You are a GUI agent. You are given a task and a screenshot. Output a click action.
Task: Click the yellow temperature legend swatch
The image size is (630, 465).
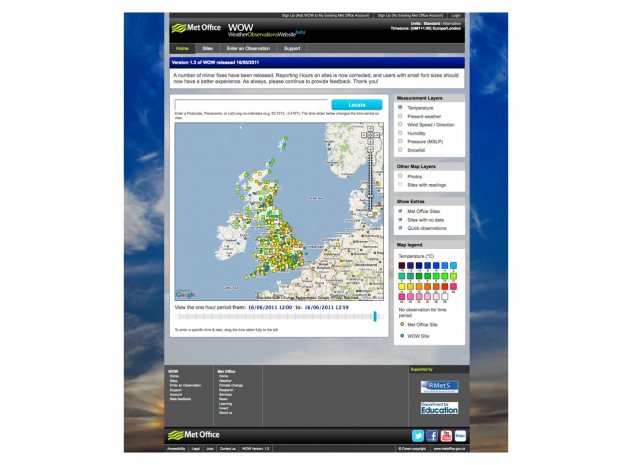pos(401,287)
